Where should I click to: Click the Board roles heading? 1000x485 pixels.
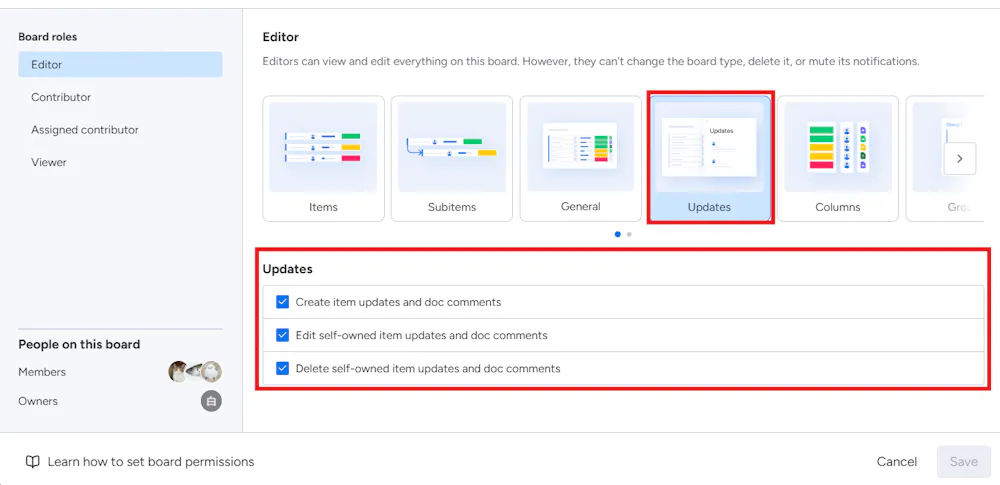point(48,37)
